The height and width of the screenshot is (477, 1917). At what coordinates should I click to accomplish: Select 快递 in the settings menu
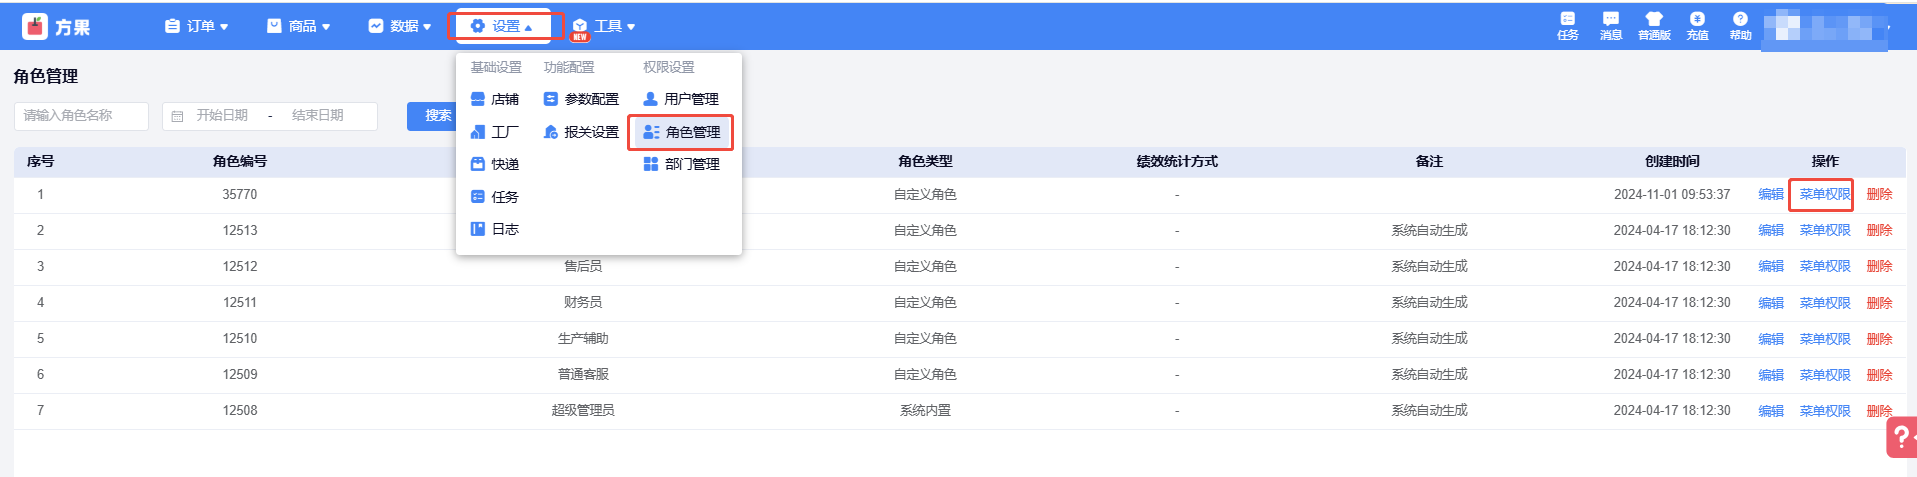(495, 164)
